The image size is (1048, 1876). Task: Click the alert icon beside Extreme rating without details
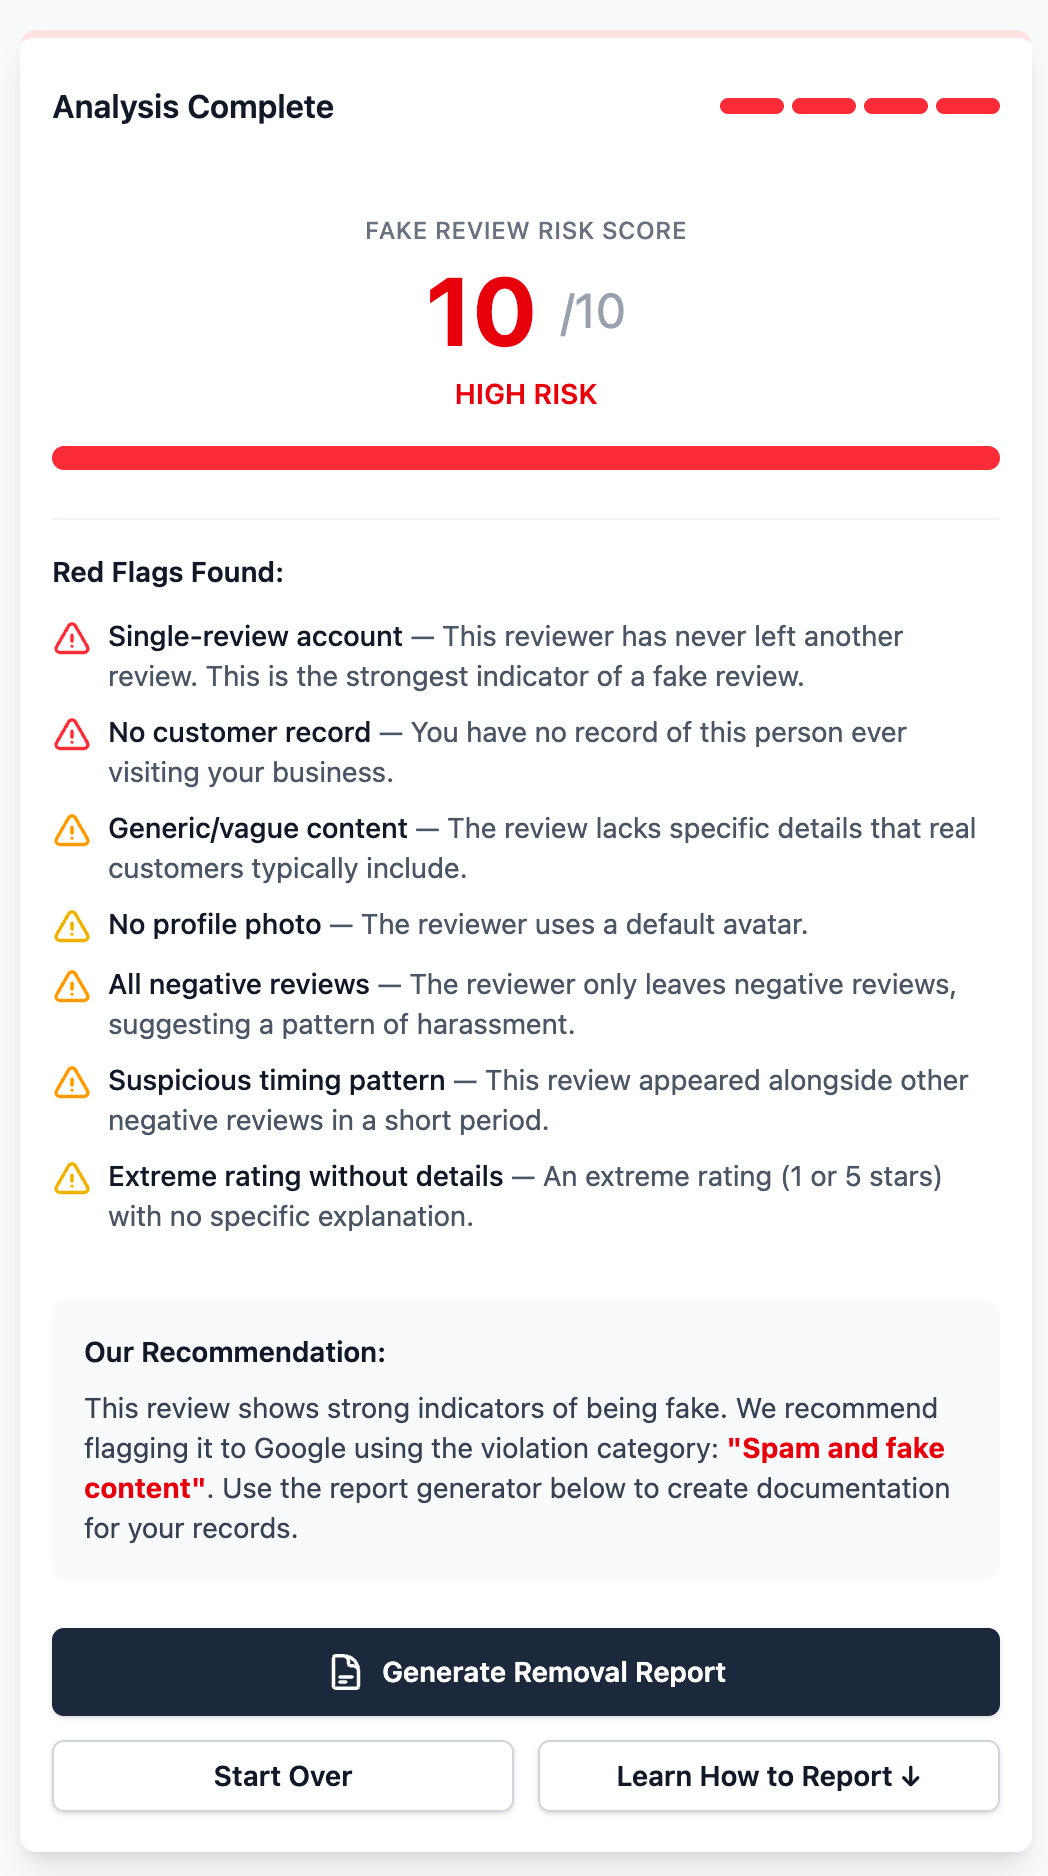tap(72, 1177)
